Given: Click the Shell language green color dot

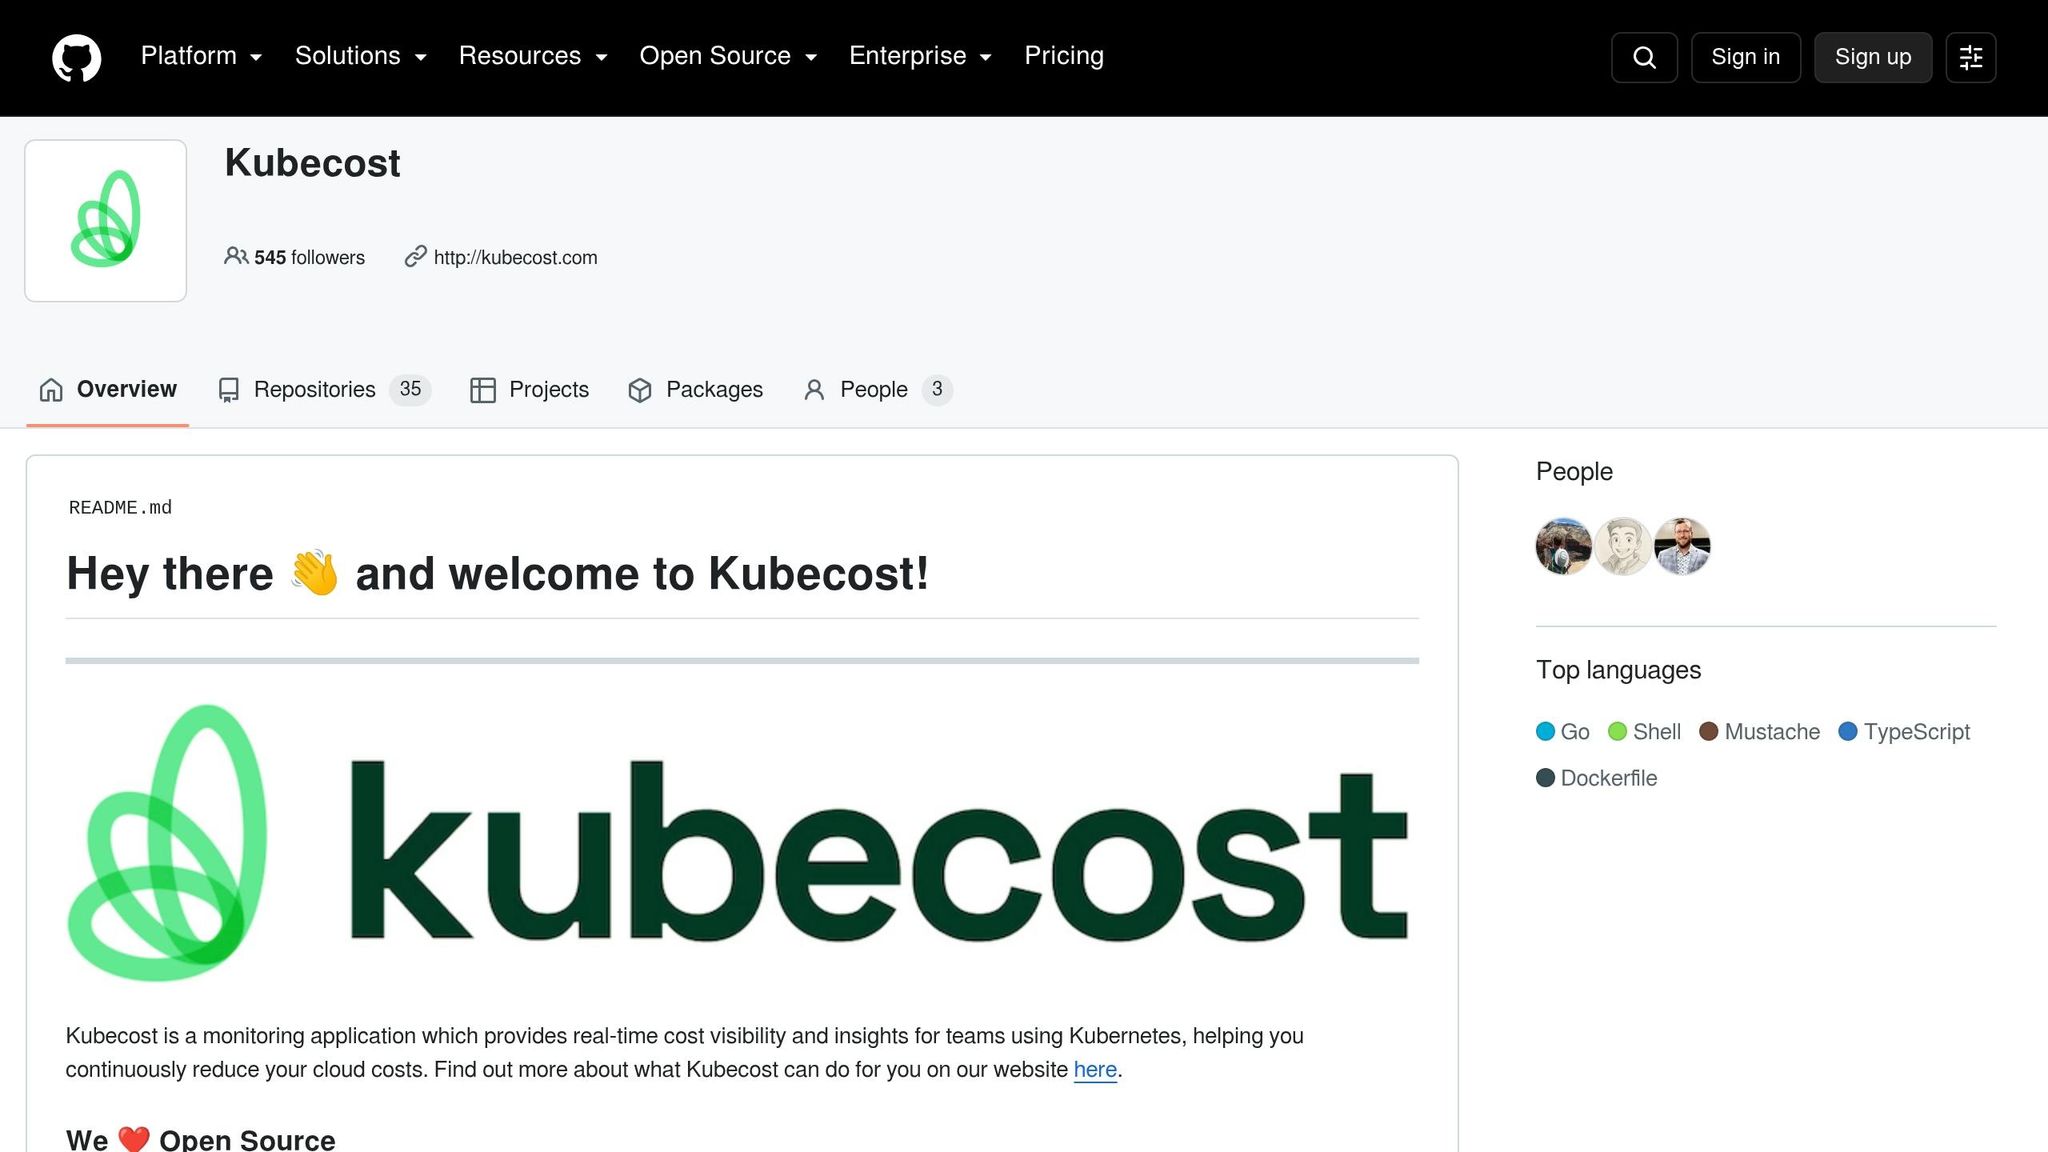Looking at the screenshot, I should (1617, 732).
